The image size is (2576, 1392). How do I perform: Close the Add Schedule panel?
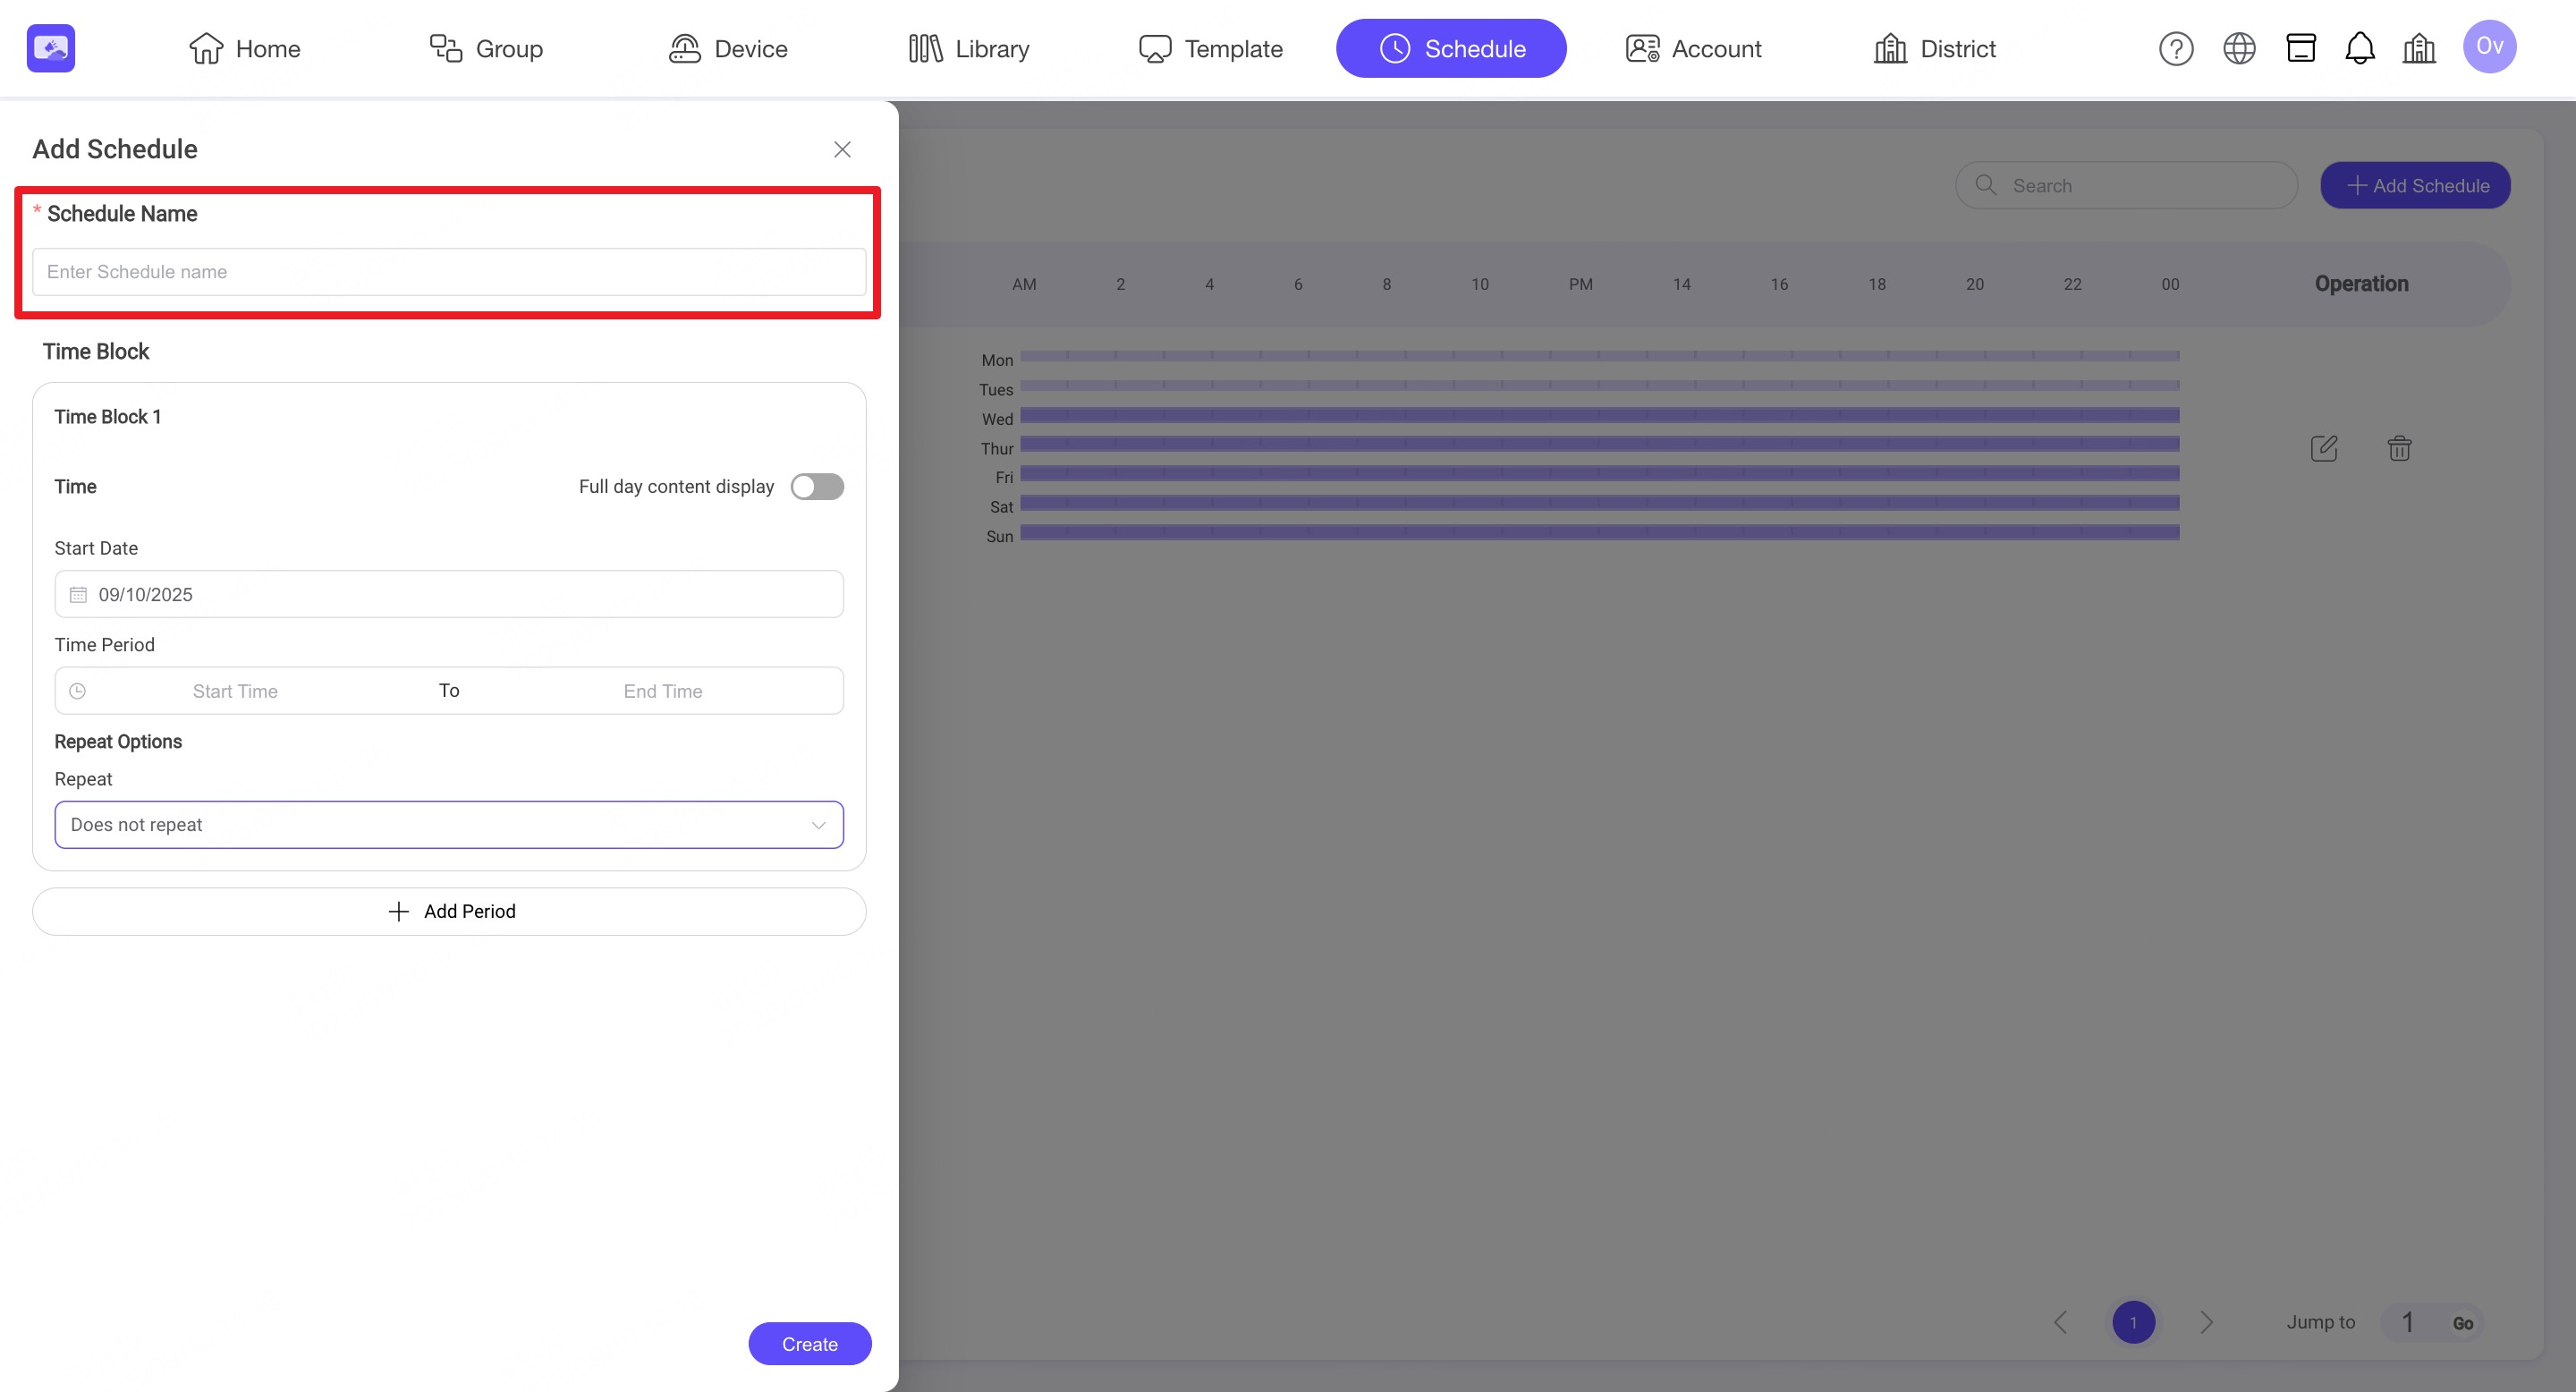tap(842, 149)
